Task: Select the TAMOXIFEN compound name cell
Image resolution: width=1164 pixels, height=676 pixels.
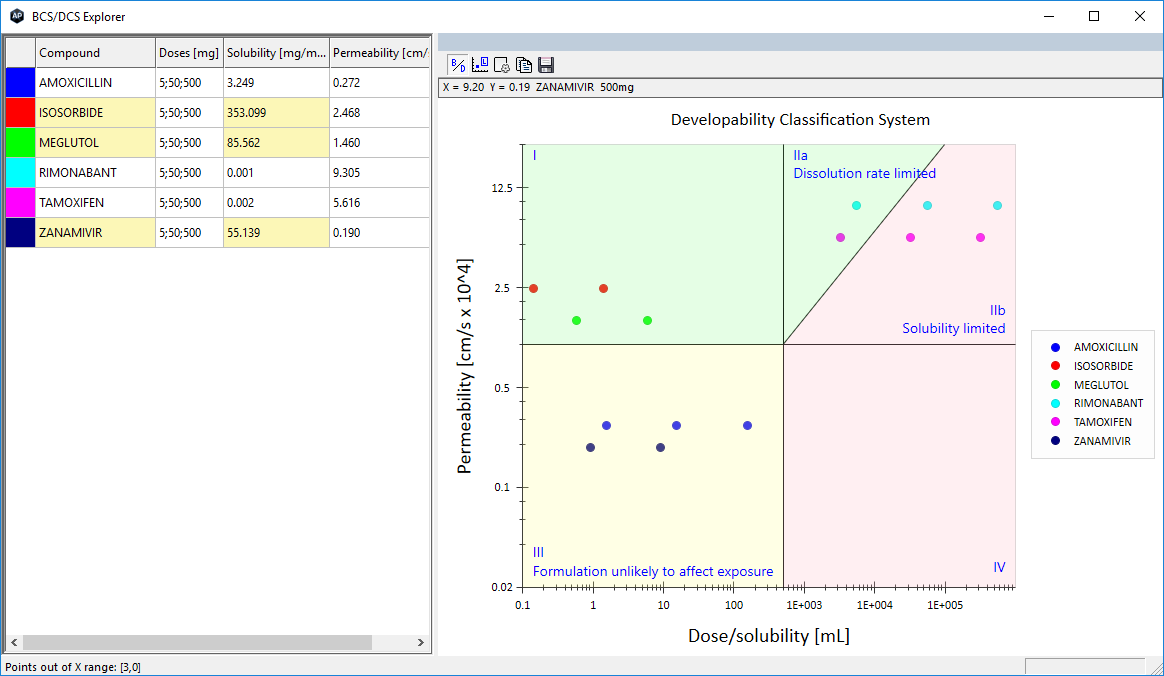Action: pyautogui.click(x=96, y=203)
